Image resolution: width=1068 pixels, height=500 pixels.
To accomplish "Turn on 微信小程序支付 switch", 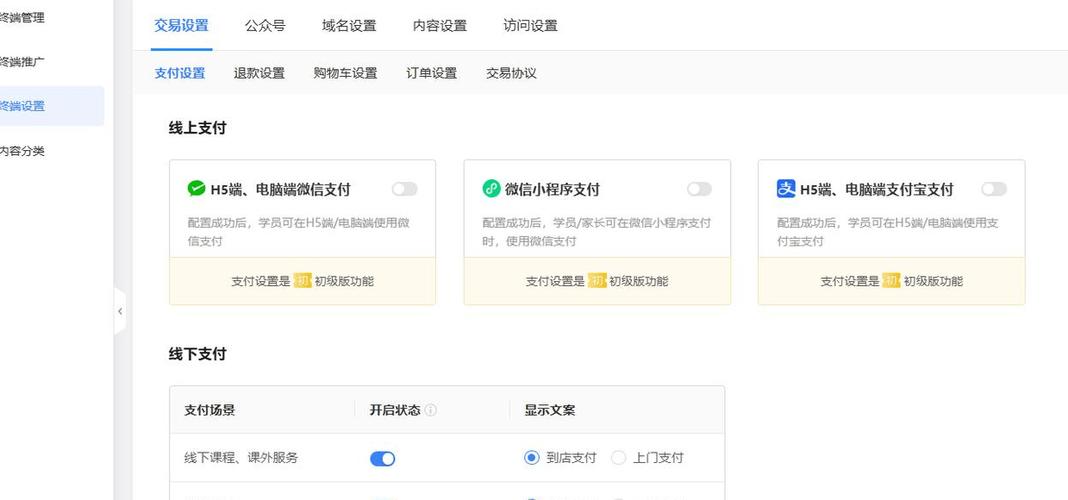I will tap(699, 189).
